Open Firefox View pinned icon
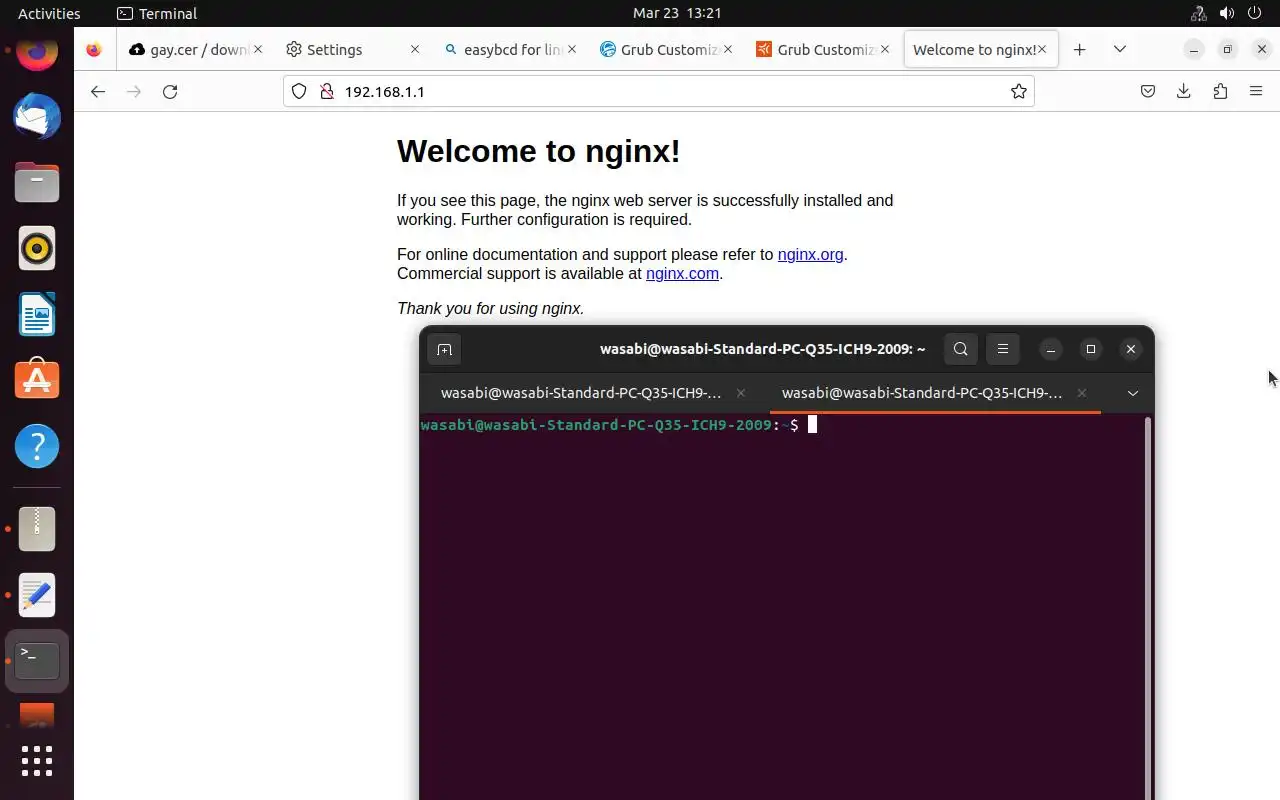Screen dimensions: 1280x800 (94, 49)
